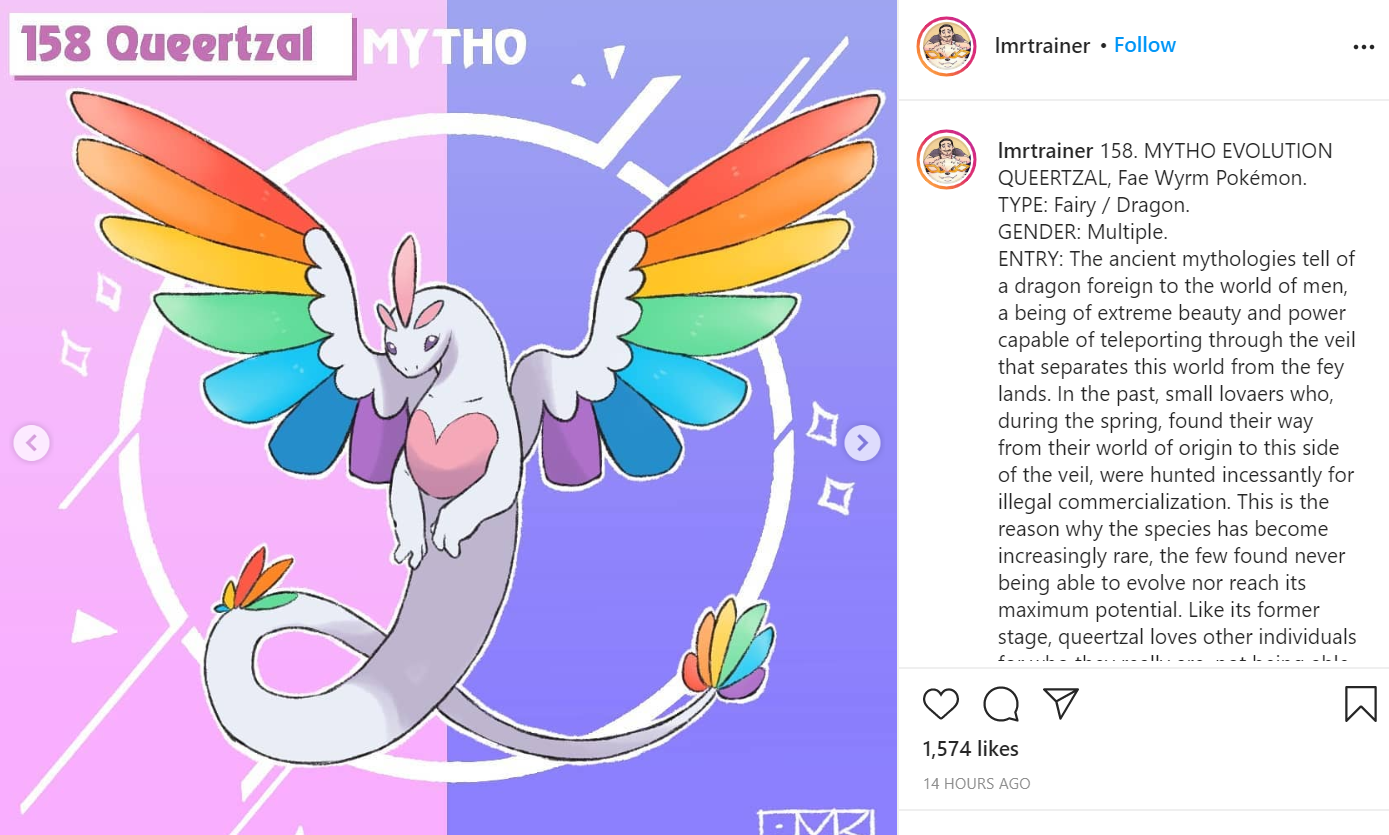
Task: Click lmrtrainer avatar in post header
Action: pos(946,46)
